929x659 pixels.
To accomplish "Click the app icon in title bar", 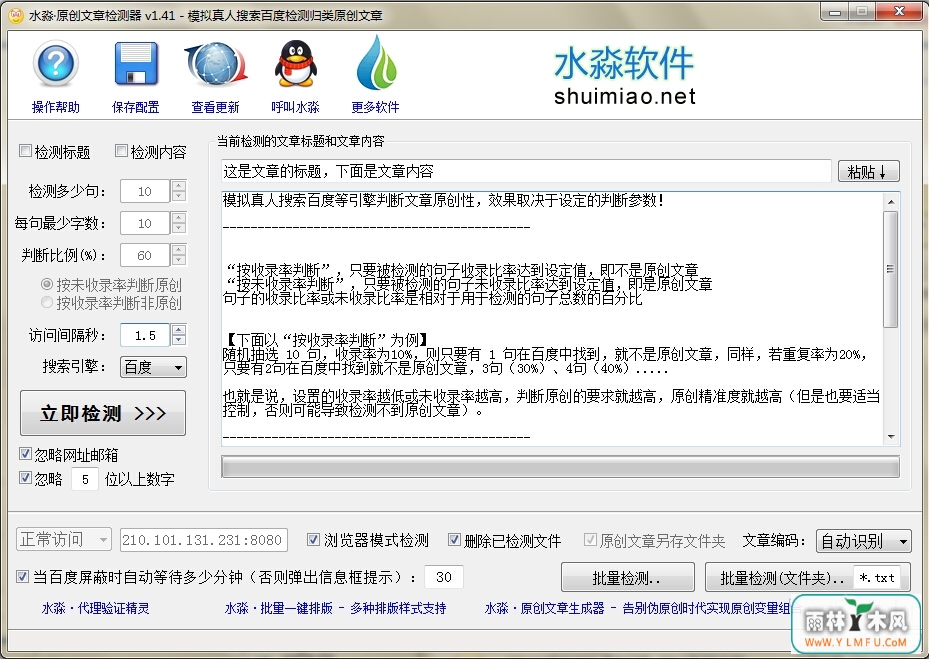I will 17,15.
